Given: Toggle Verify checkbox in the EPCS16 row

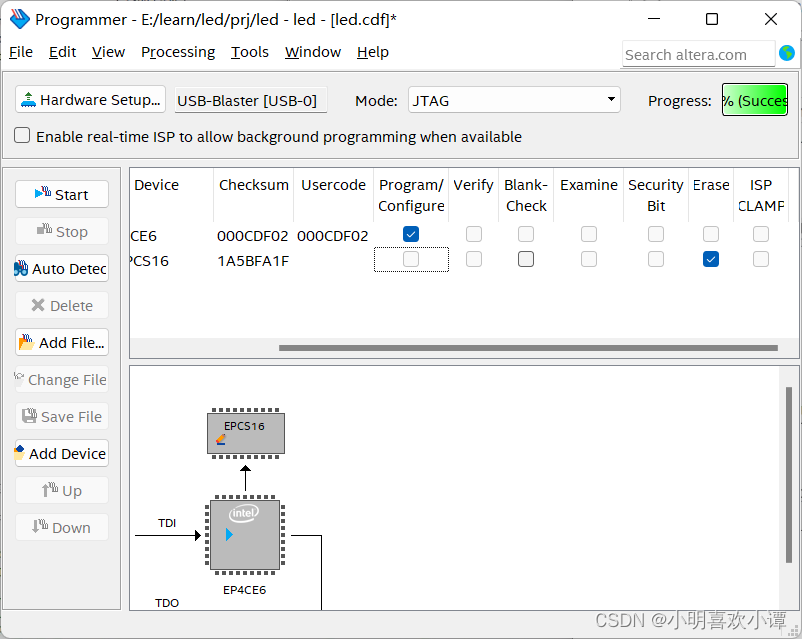Looking at the screenshot, I should coord(474,259).
